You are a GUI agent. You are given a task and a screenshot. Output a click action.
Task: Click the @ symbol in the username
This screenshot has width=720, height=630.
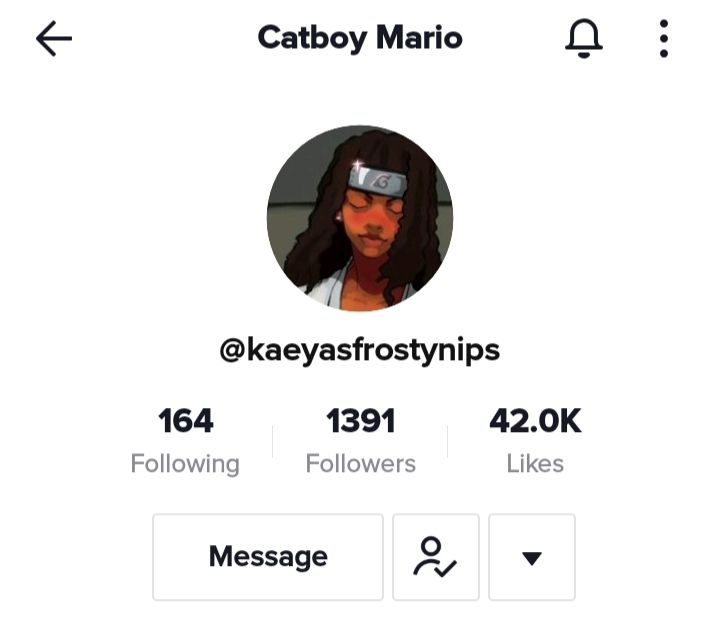(233, 350)
